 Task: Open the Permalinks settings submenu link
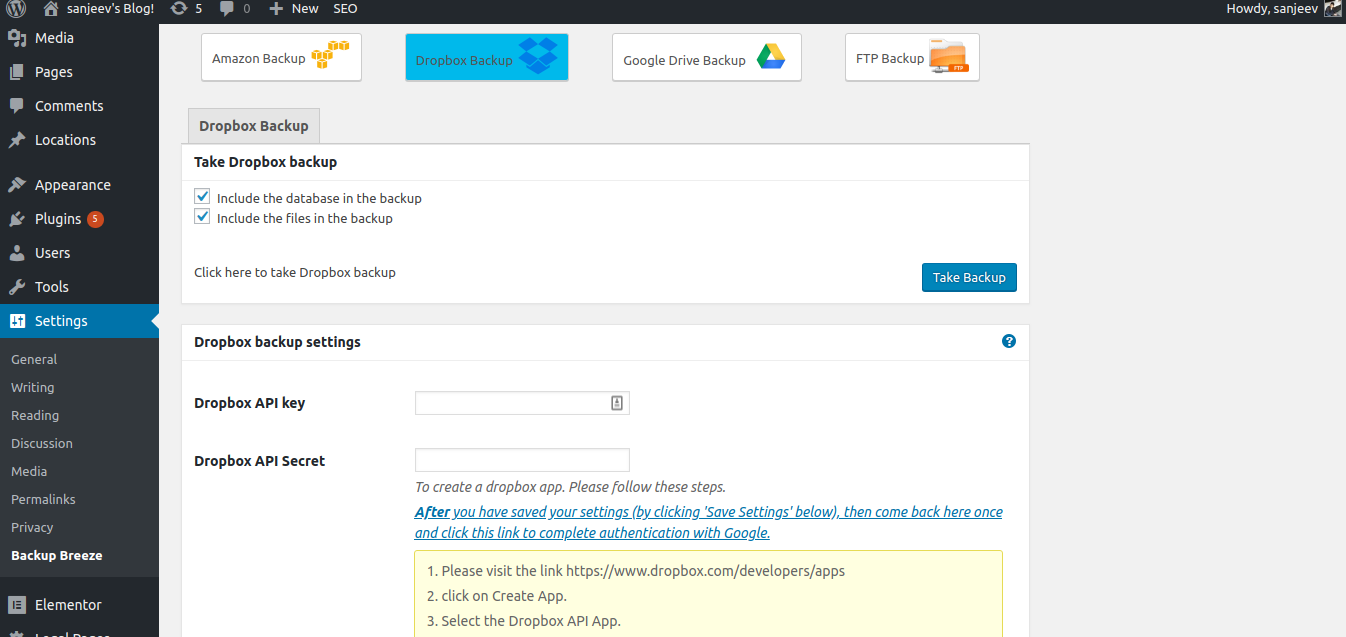(43, 499)
